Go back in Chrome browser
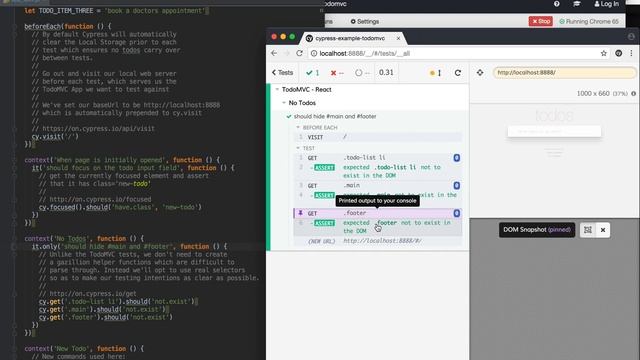This screenshot has height=360, width=640. (274, 53)
